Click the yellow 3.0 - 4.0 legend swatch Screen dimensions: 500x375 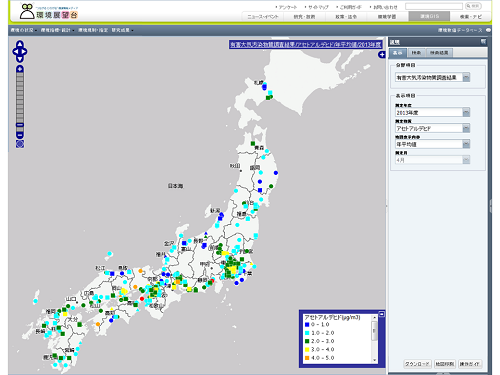[x=307, y=349]
